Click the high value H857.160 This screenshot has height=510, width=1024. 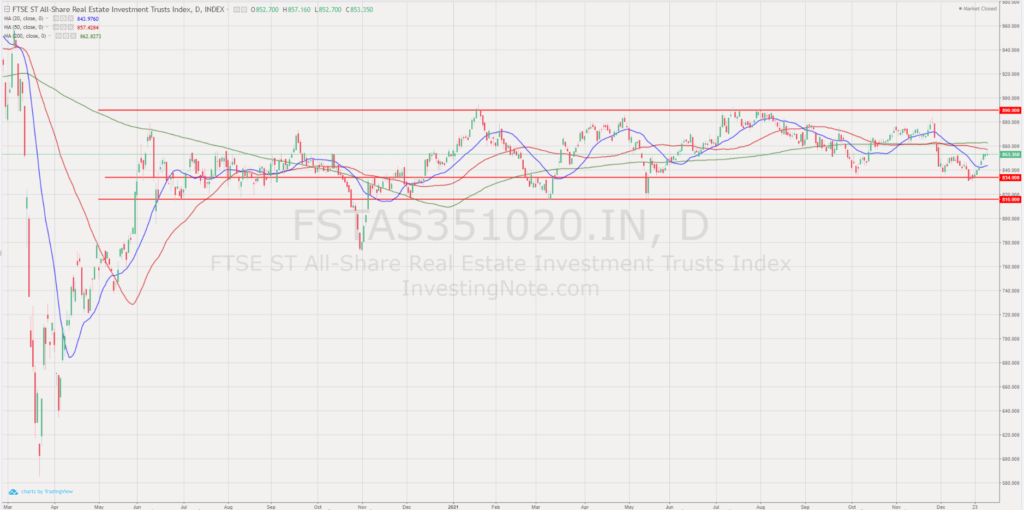point(296,10)
